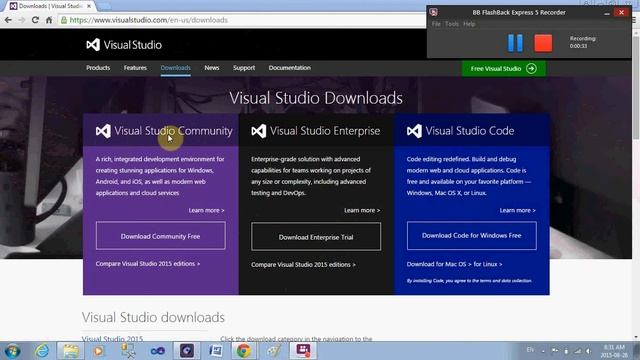Click the secure padlock icon in address bar

click(x=64, y=20)
